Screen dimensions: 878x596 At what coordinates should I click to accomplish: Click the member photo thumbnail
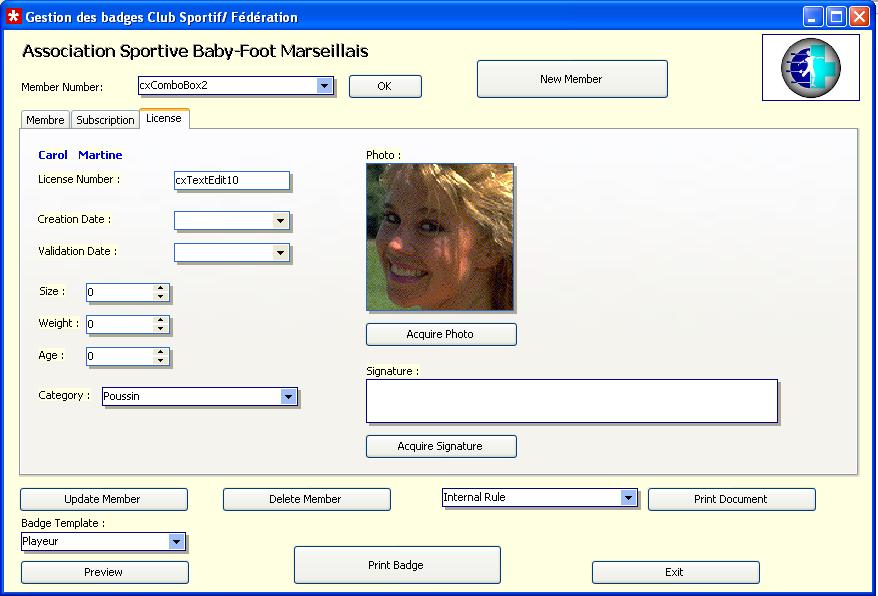pos(439,237)
